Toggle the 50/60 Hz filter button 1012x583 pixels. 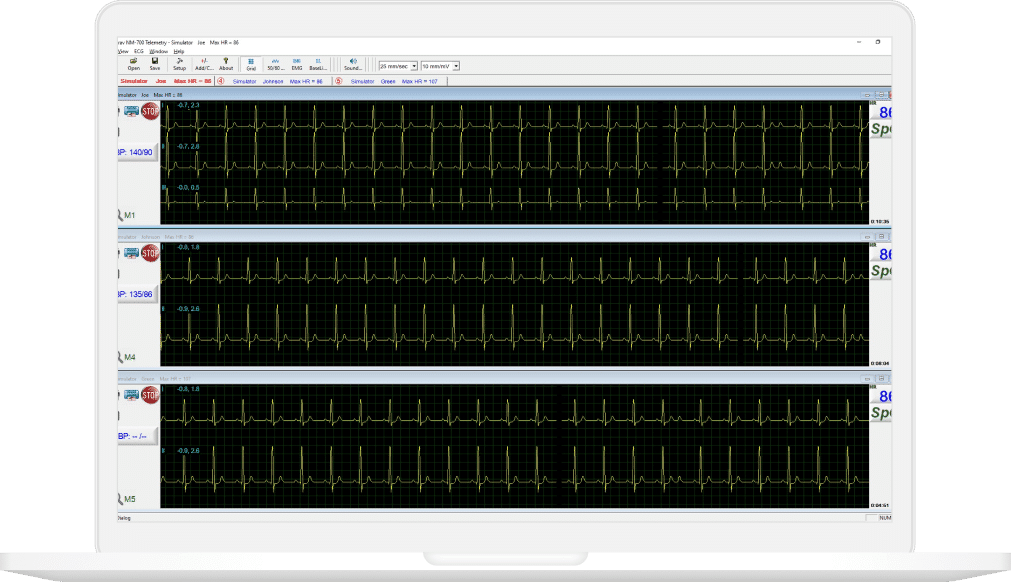click(275, 63)
